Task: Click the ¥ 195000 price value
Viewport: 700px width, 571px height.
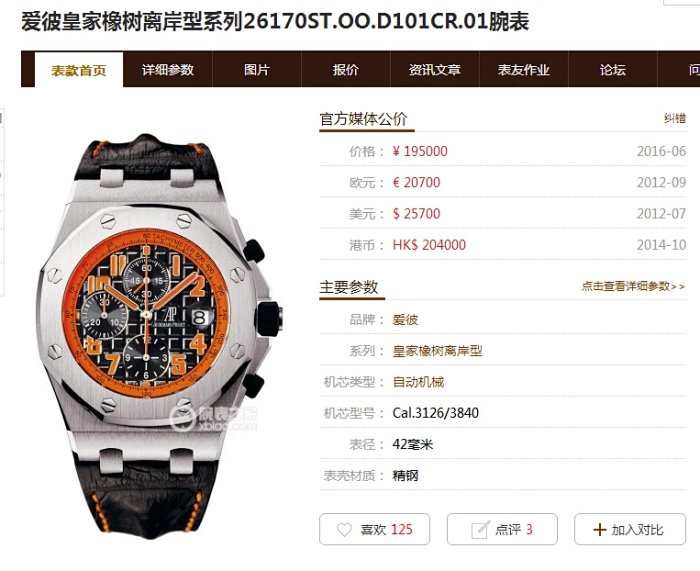Action: tap(420, 151)
